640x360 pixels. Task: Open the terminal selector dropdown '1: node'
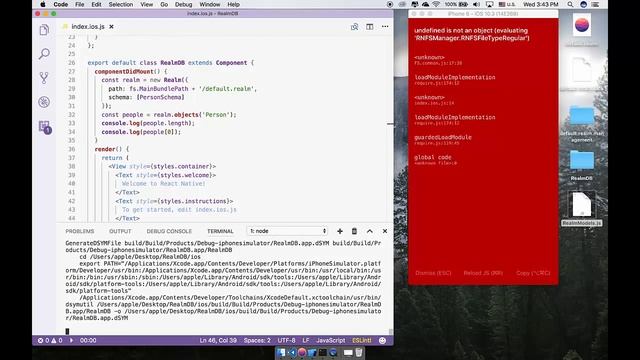click(287, 231)
